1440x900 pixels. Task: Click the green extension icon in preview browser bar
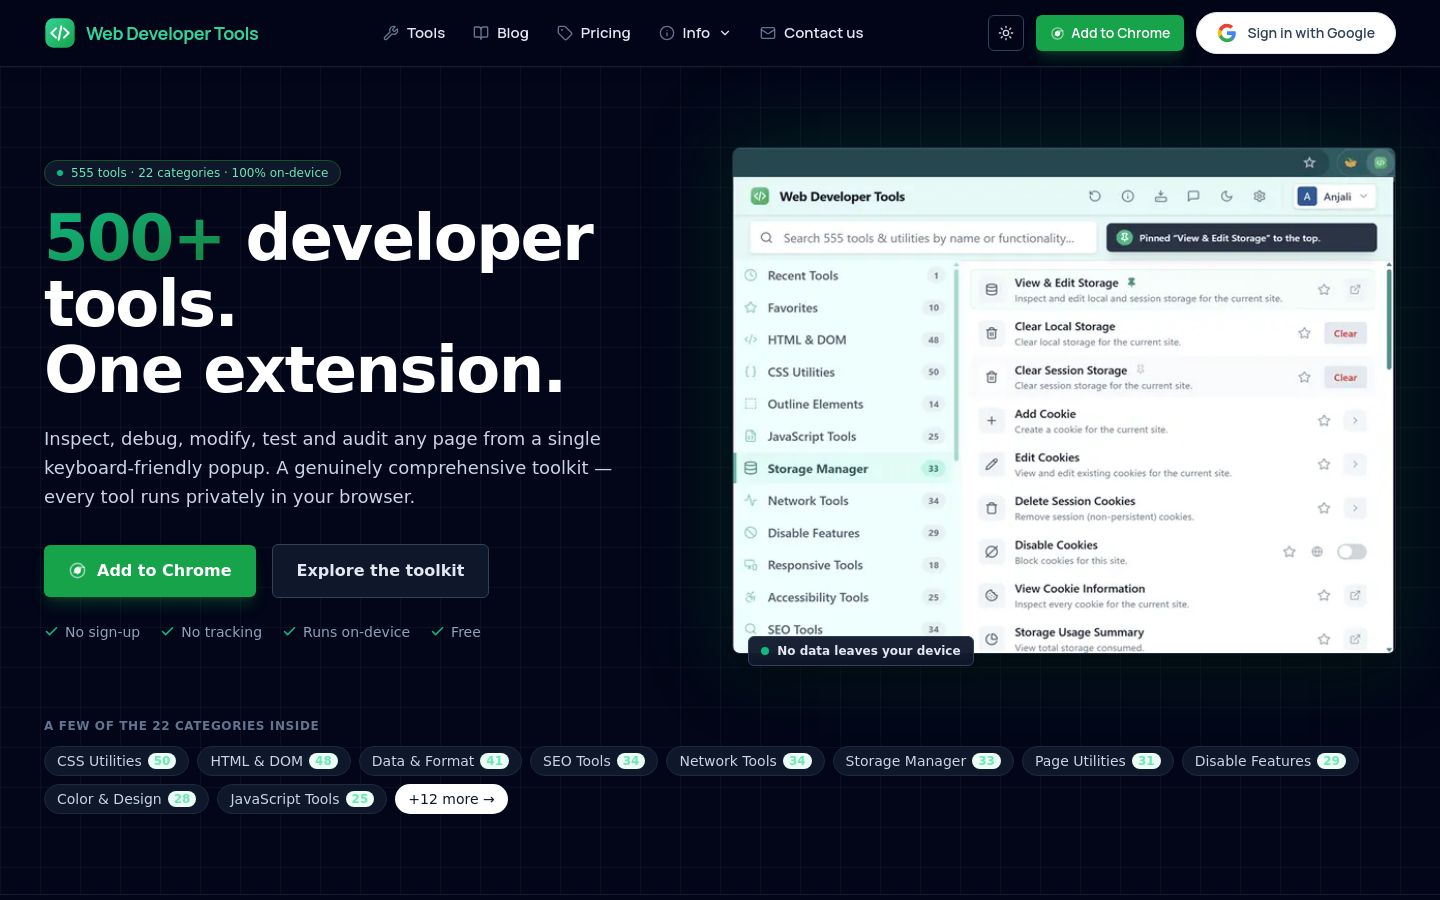point(1380,162)
